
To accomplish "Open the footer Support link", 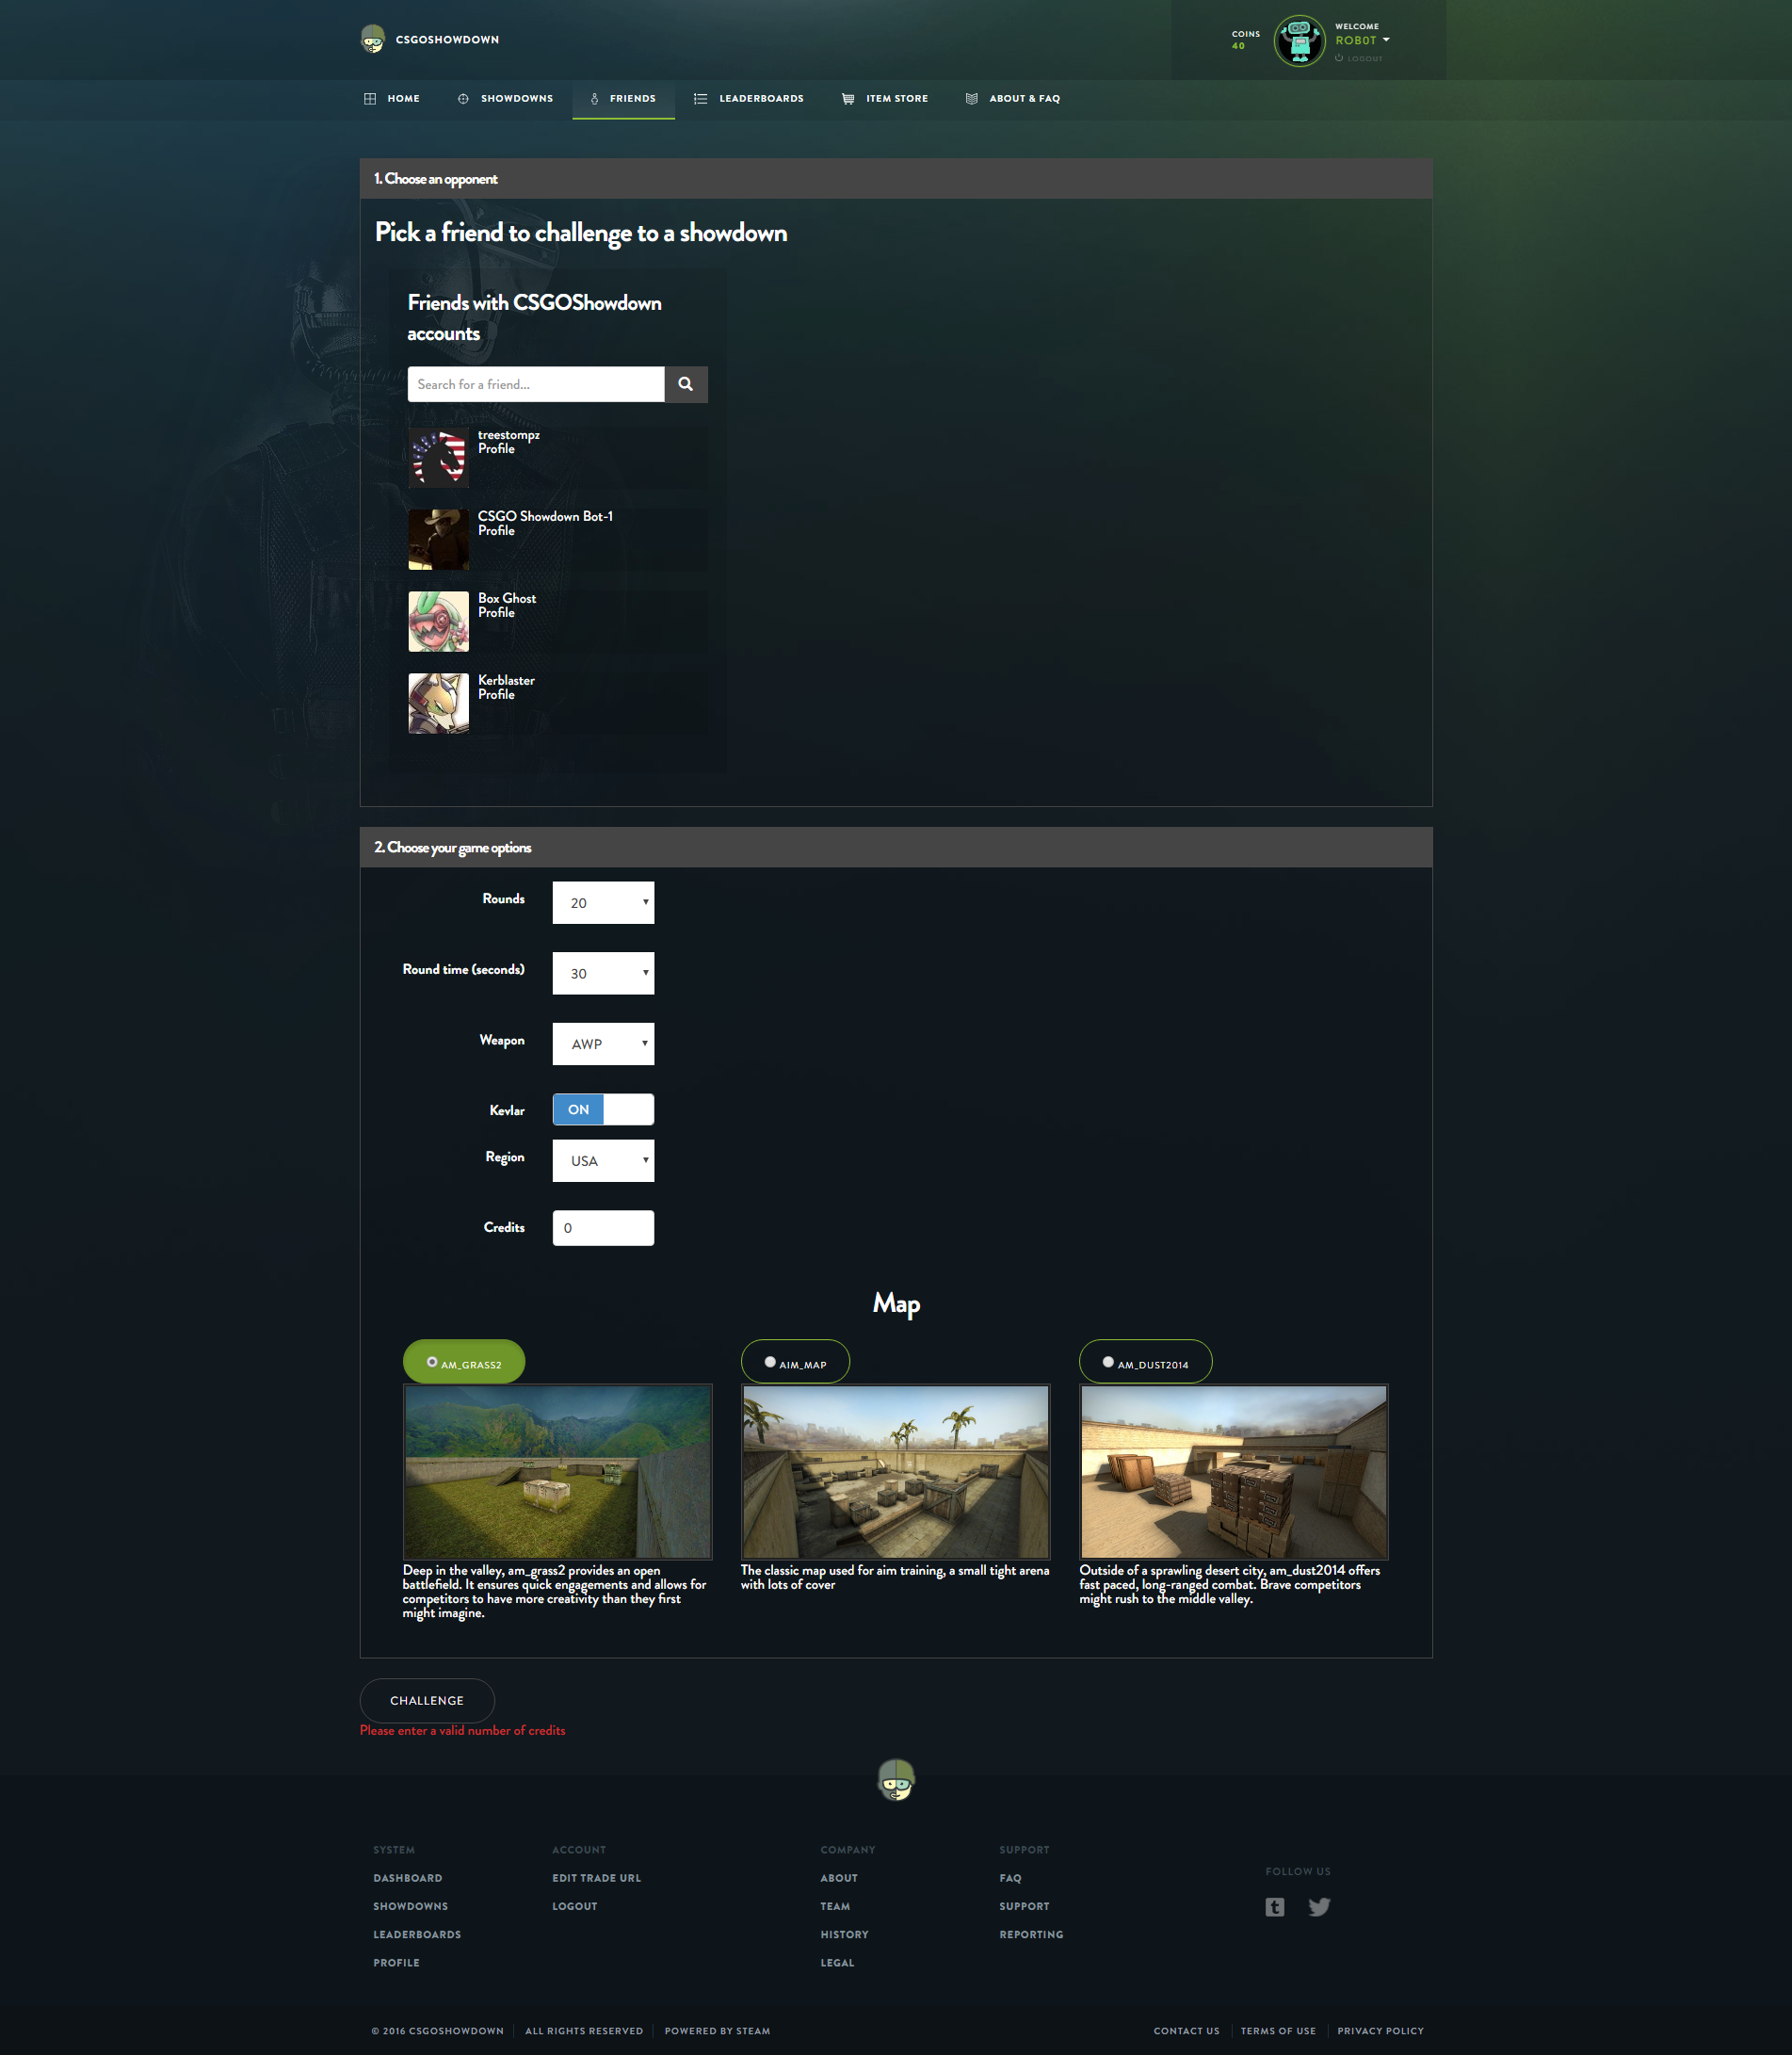I will (x=1024, y=1906).
